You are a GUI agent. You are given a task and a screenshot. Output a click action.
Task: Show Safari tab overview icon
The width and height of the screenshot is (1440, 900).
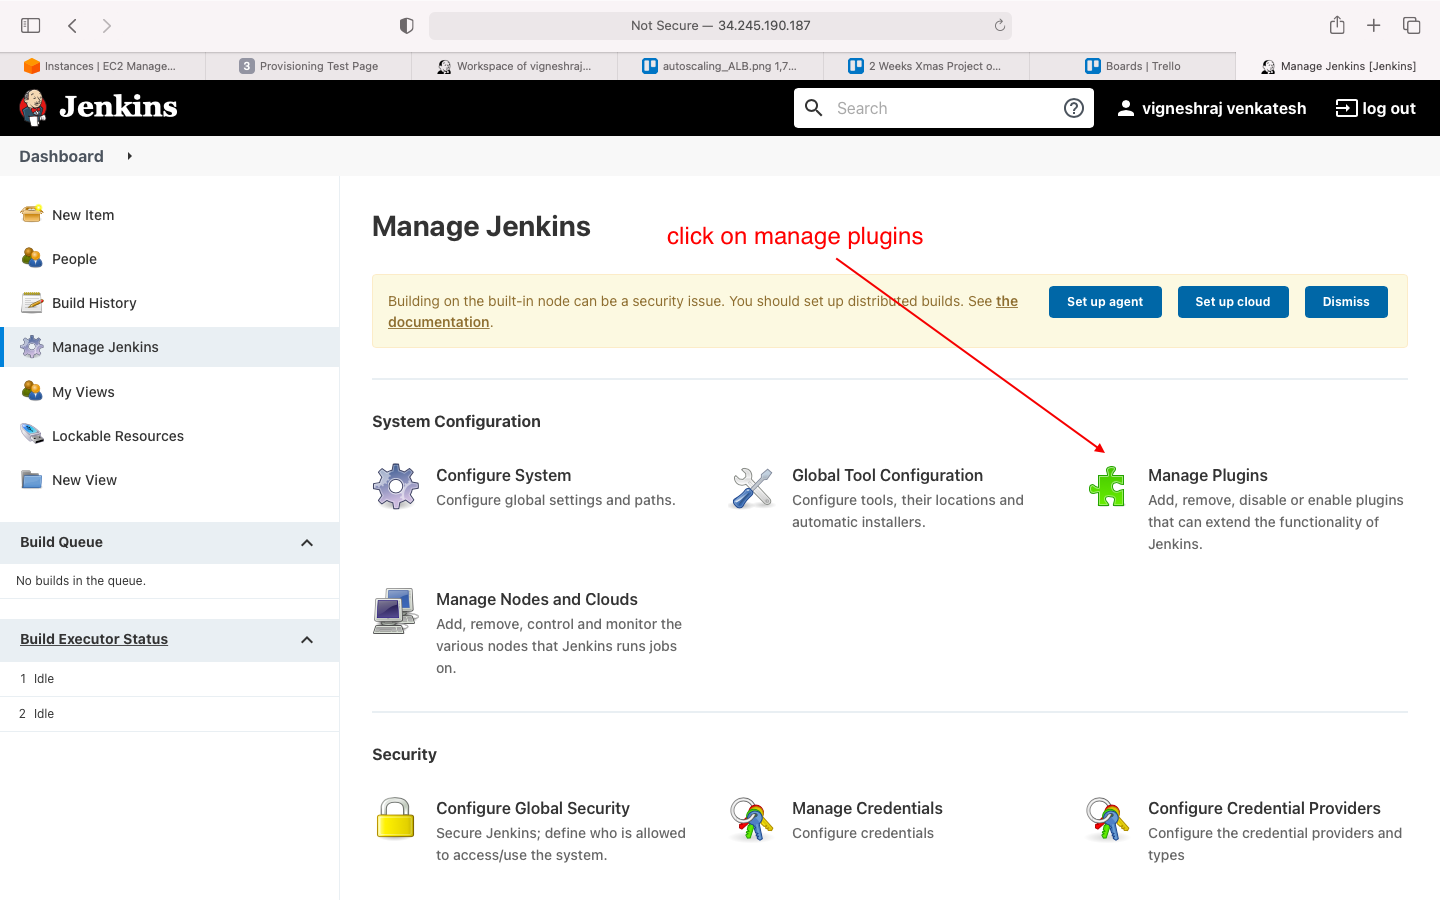[x=1411, y=25]
